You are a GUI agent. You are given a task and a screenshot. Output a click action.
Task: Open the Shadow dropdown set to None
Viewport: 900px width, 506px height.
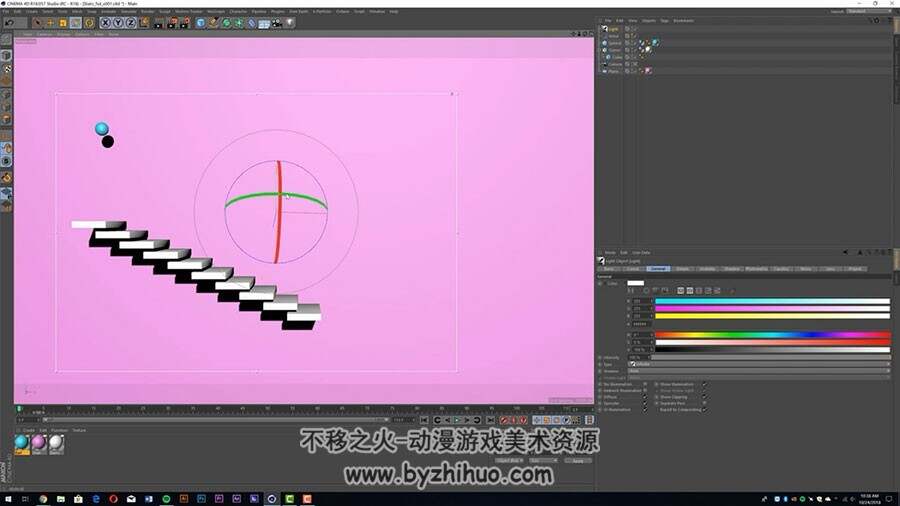click(759, 371)
